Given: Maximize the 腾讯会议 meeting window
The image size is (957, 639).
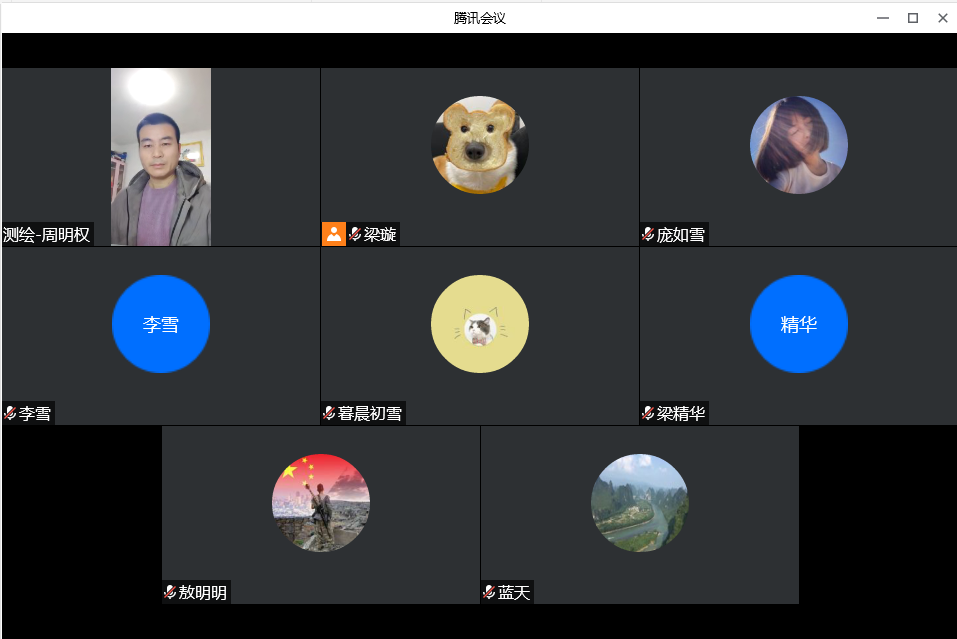Looking at the screenshot, I should [912, 18].
